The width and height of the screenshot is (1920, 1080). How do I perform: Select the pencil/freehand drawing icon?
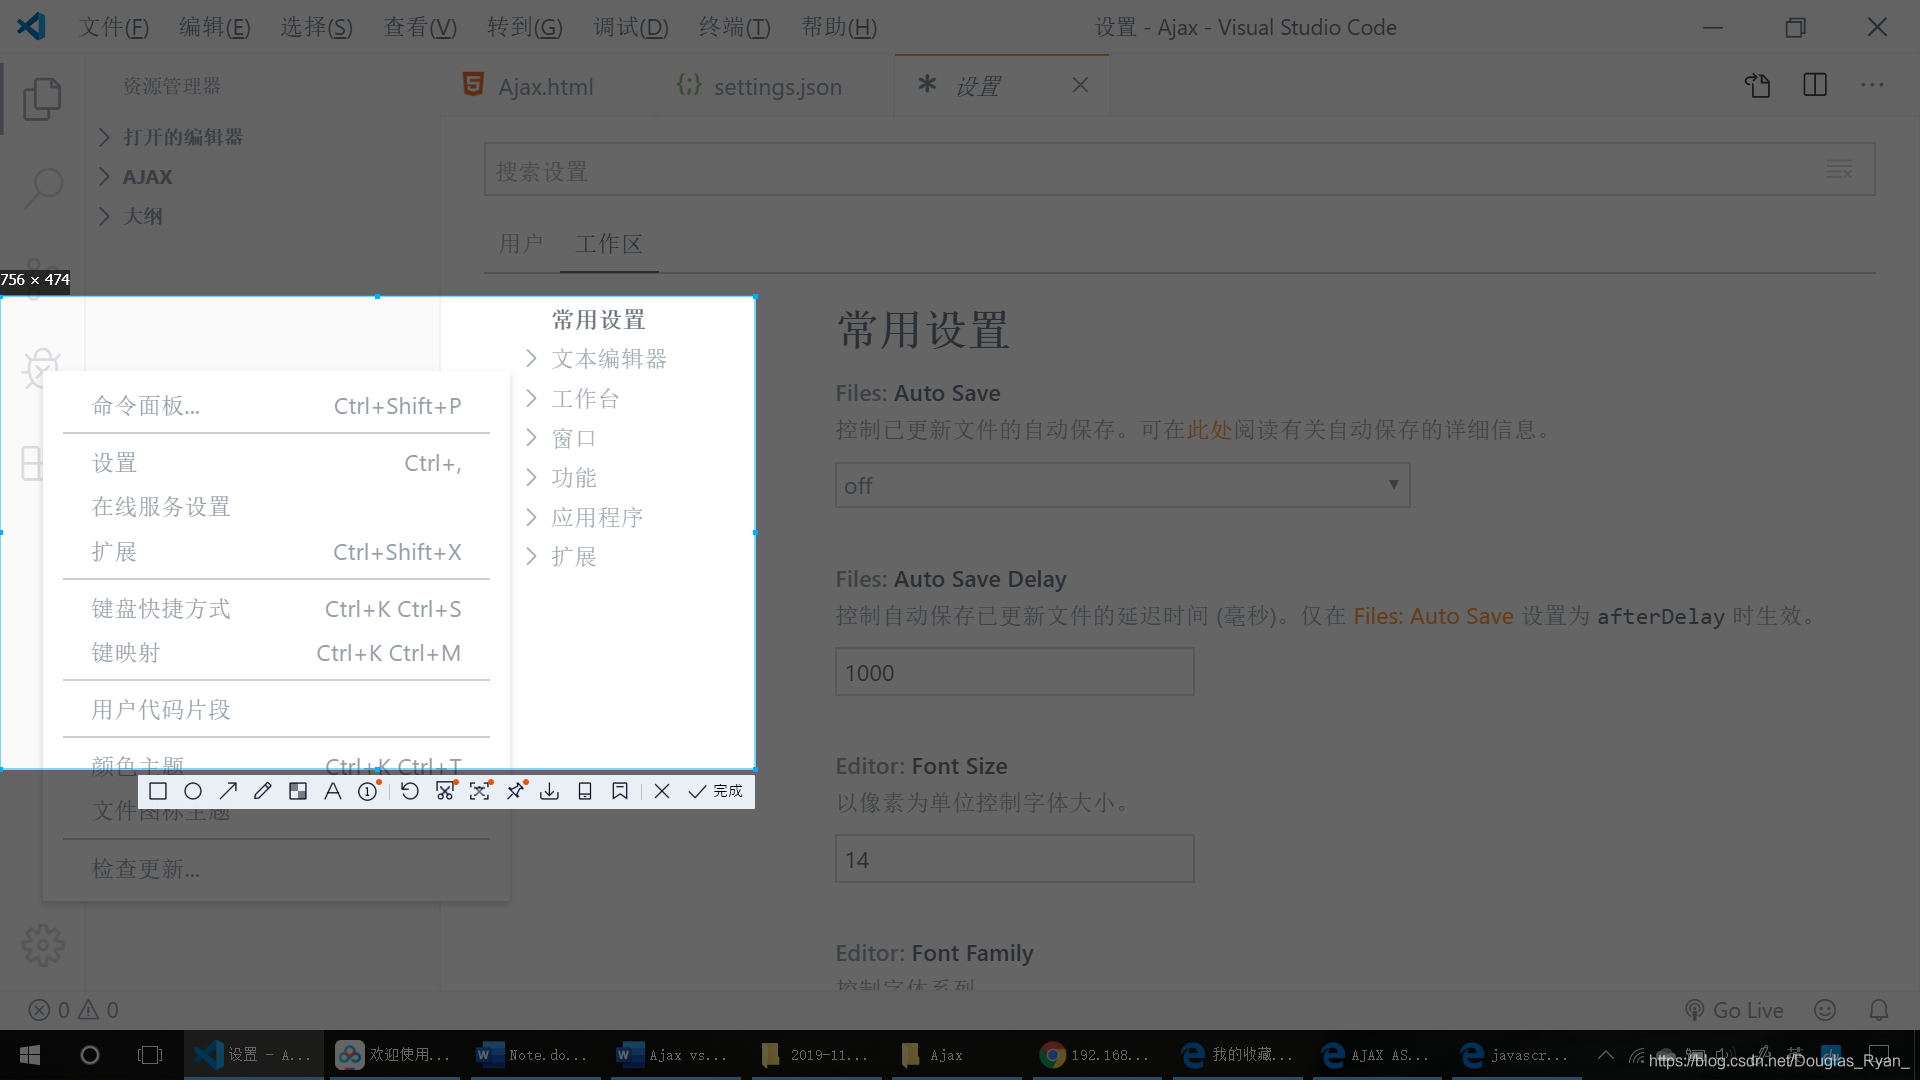pyautogui.click(x=262, y=790)
